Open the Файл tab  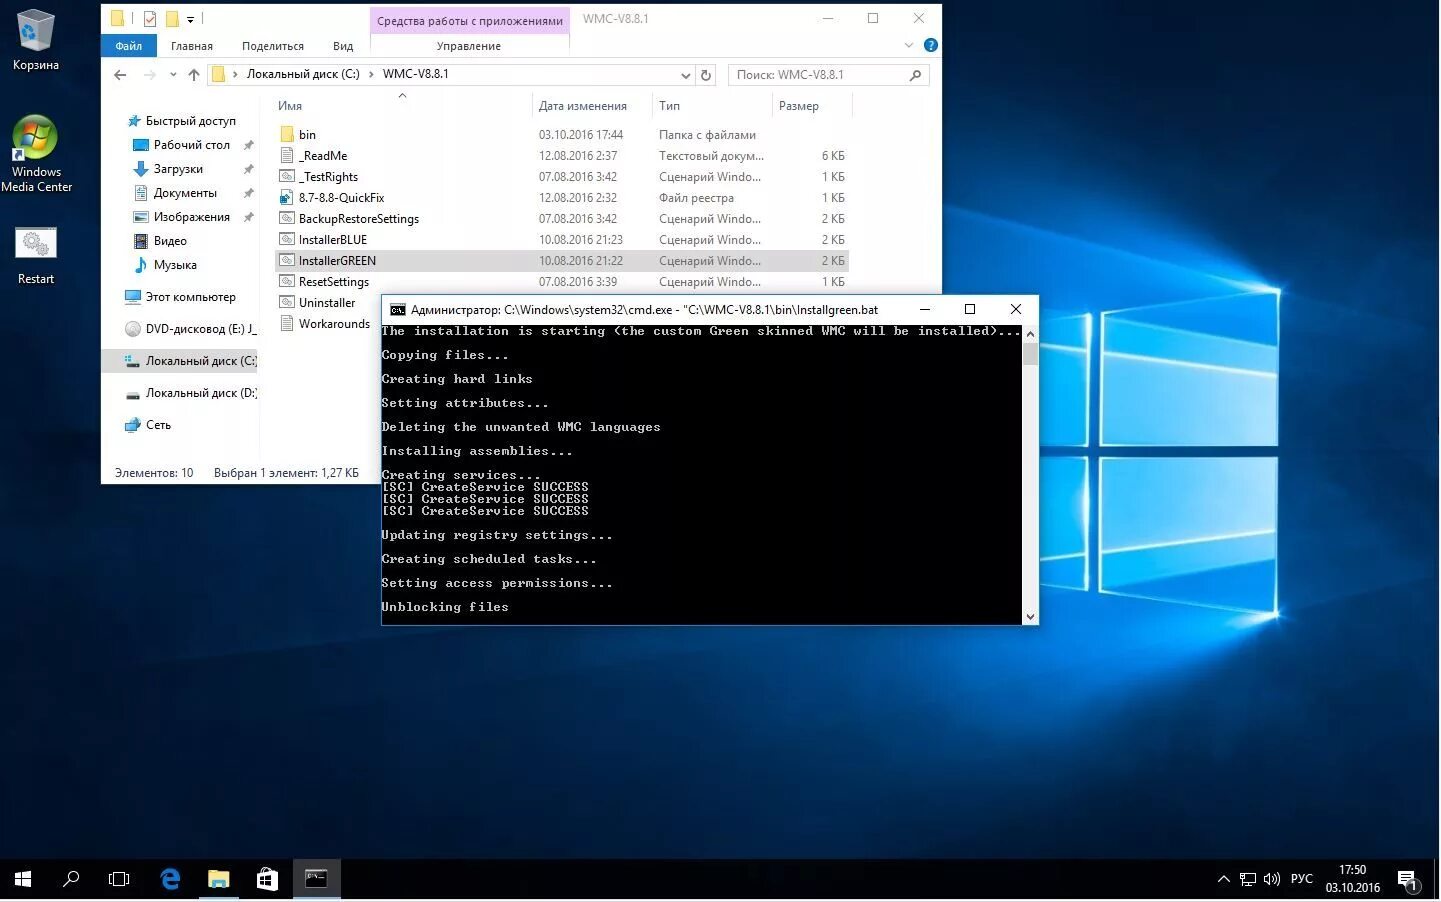coord(128,46)
